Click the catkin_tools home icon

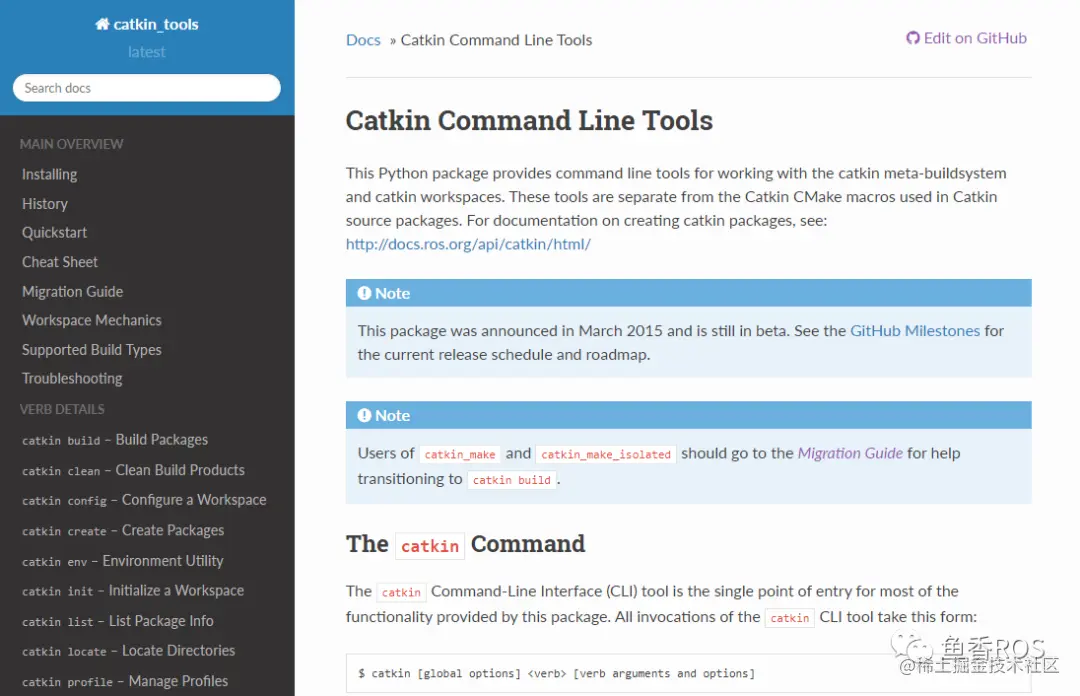[102, 24]
